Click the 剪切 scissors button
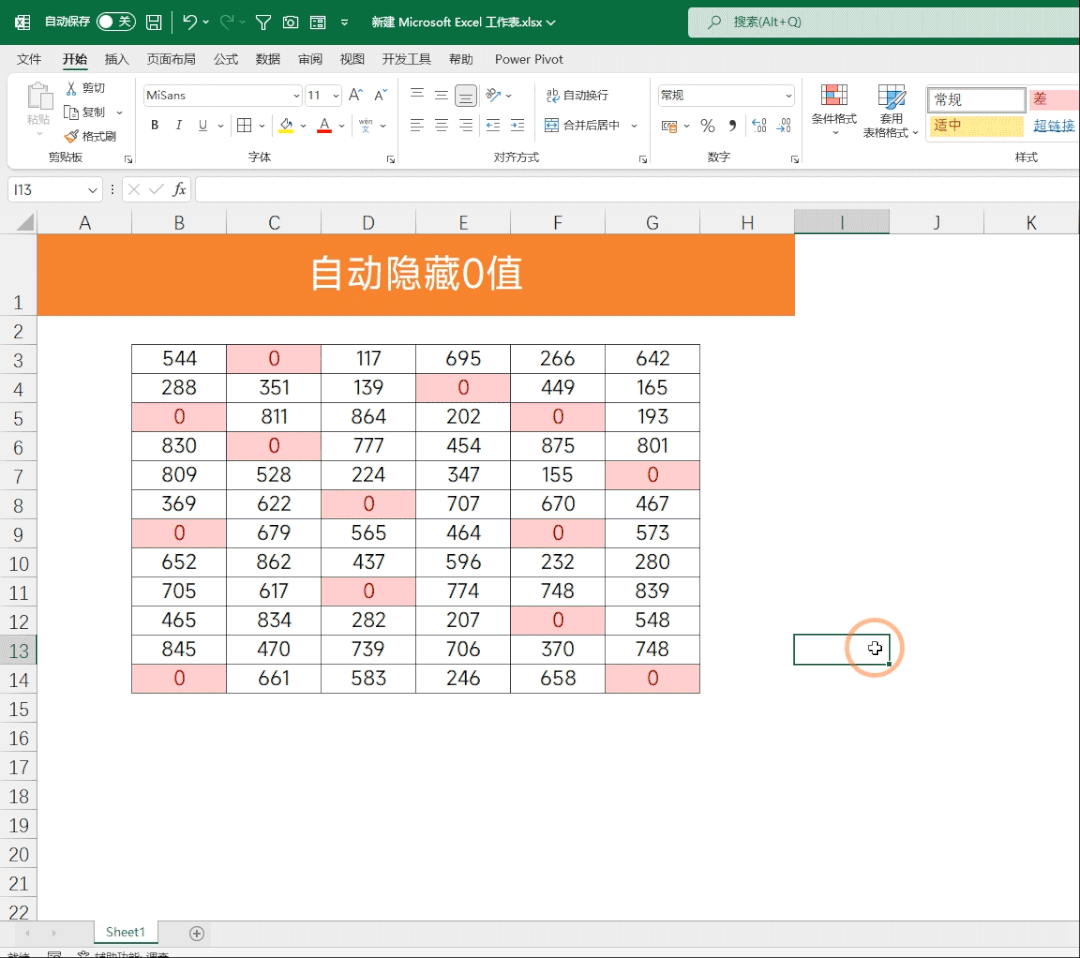The width and height of the screenshot is (1080, 958). coord(85,87)
